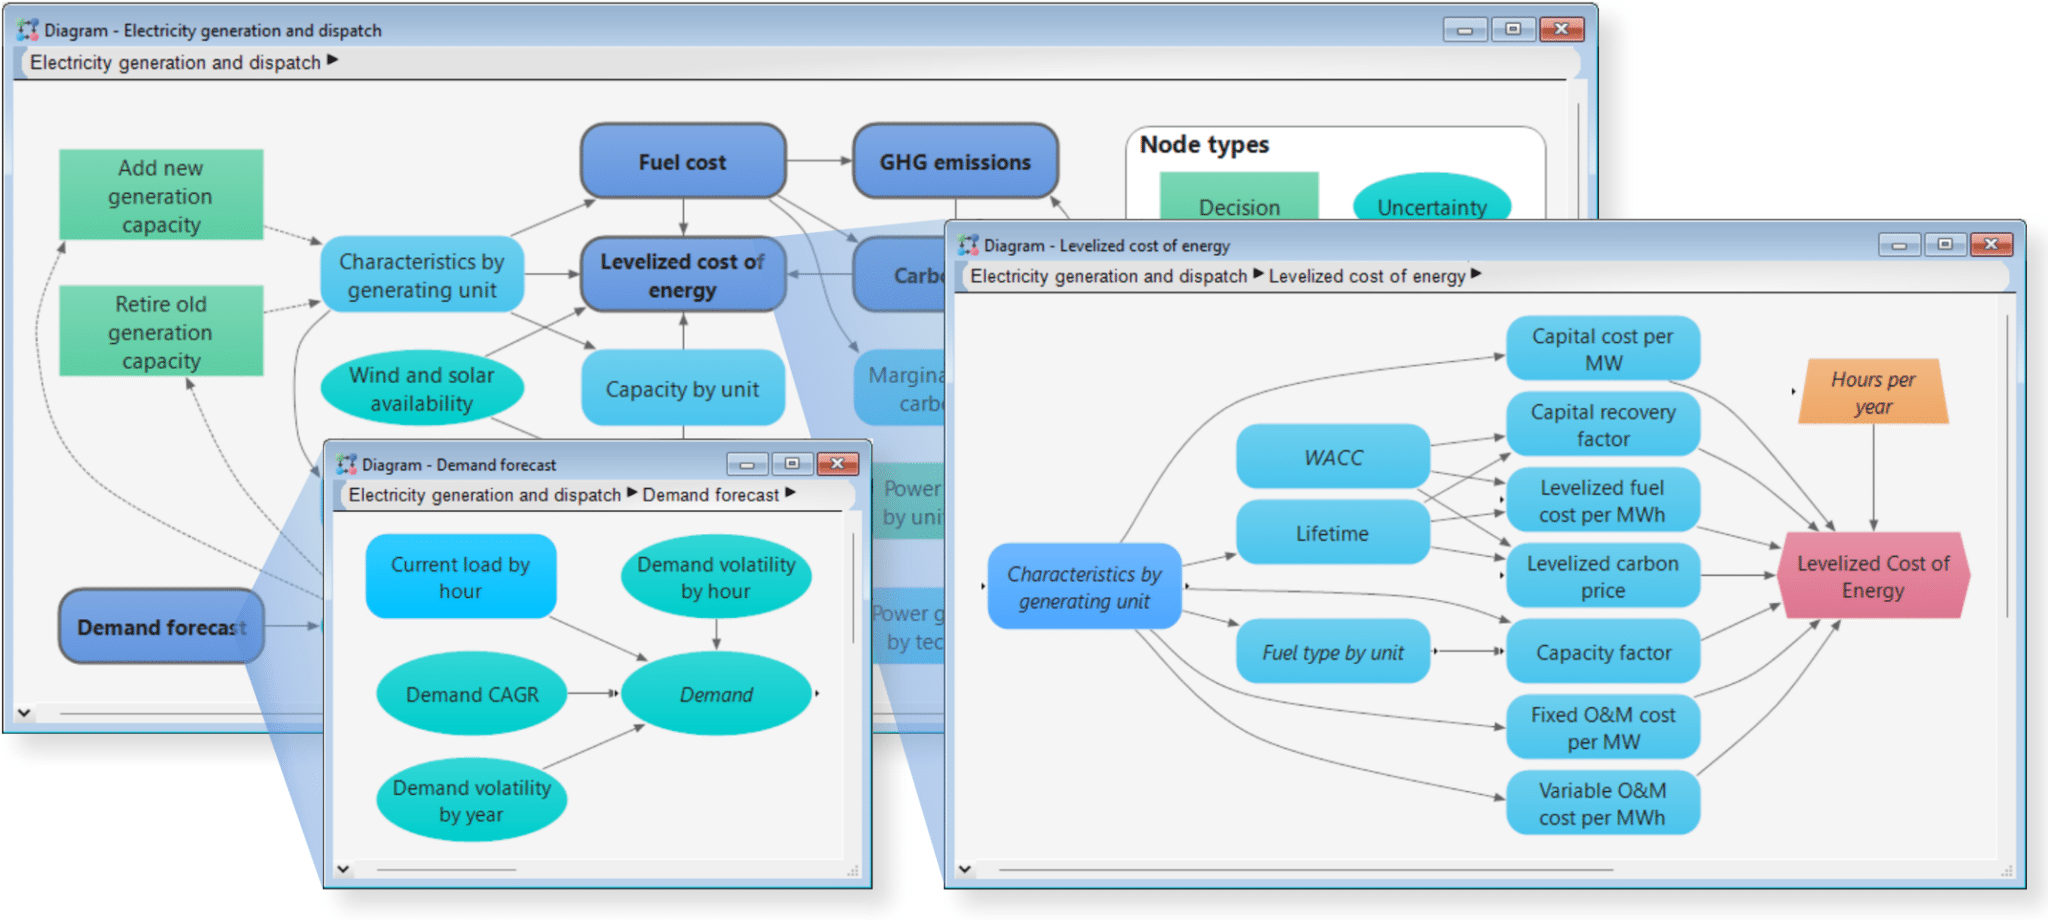Select the Retire old generation capacity node
Screen dimensions: 2048x920
click(x=161, y=332)
